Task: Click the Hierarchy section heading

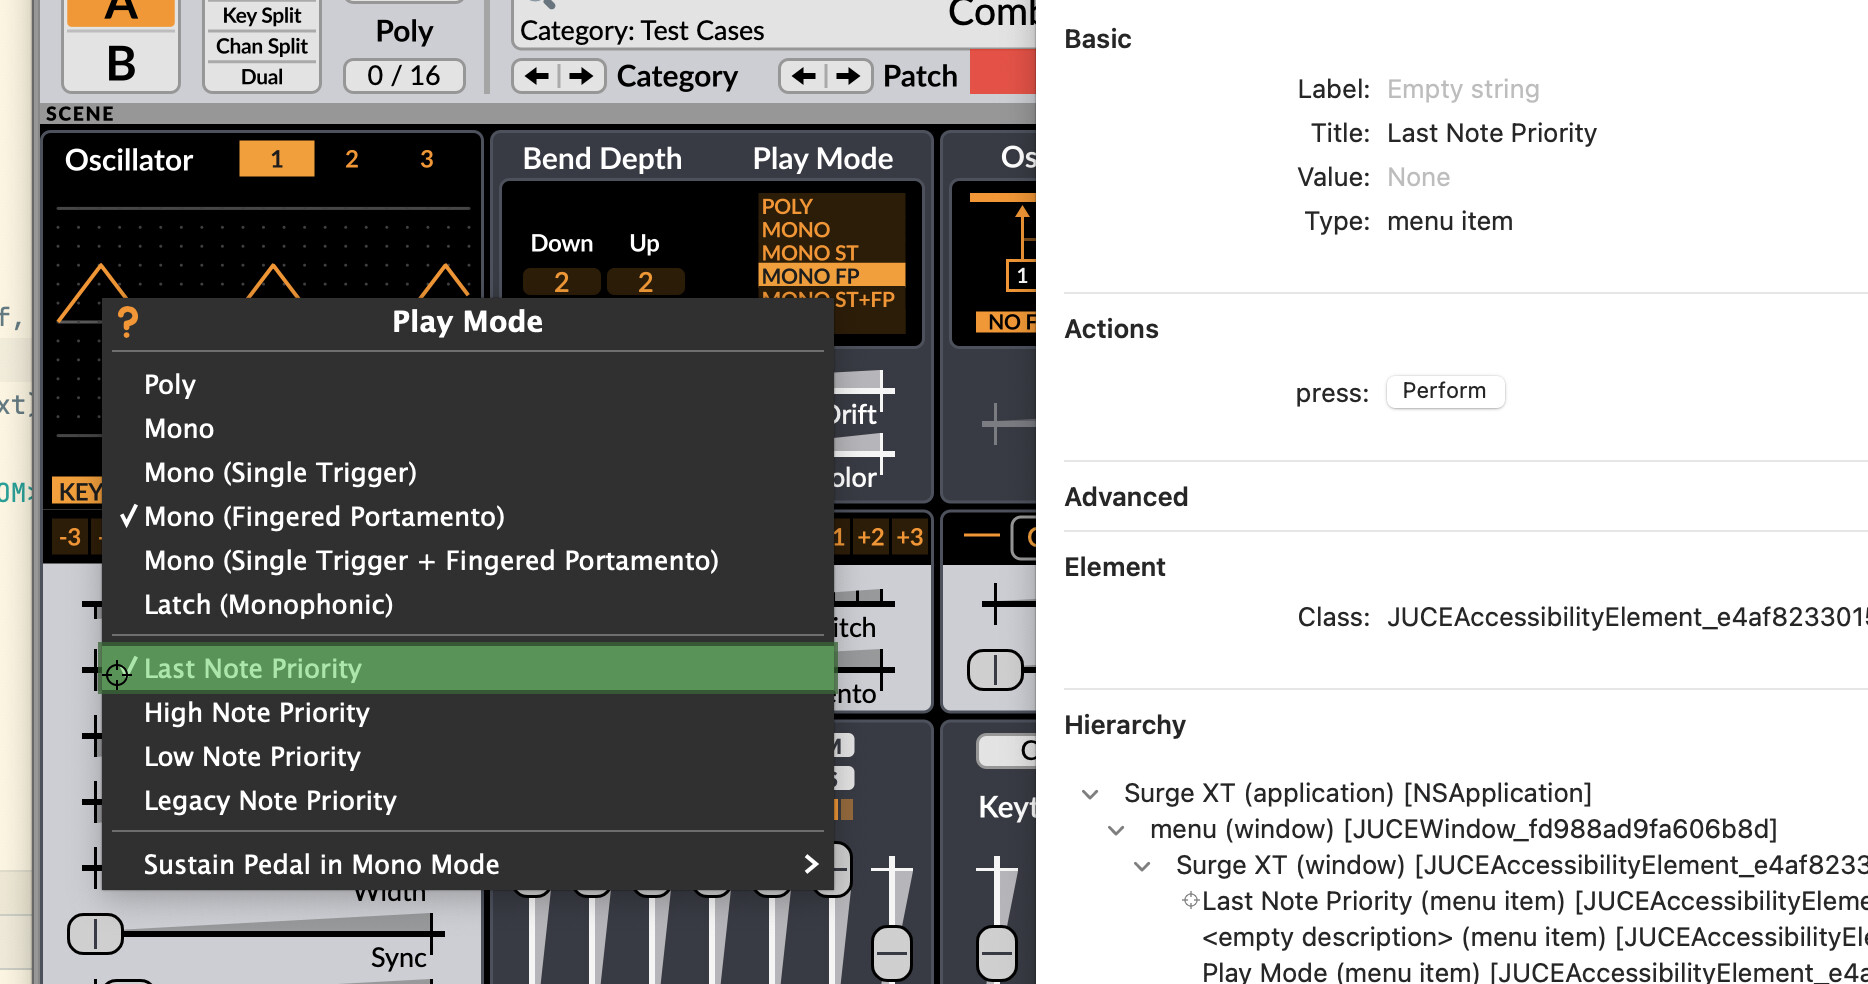Action: (x=1125, y=725)
